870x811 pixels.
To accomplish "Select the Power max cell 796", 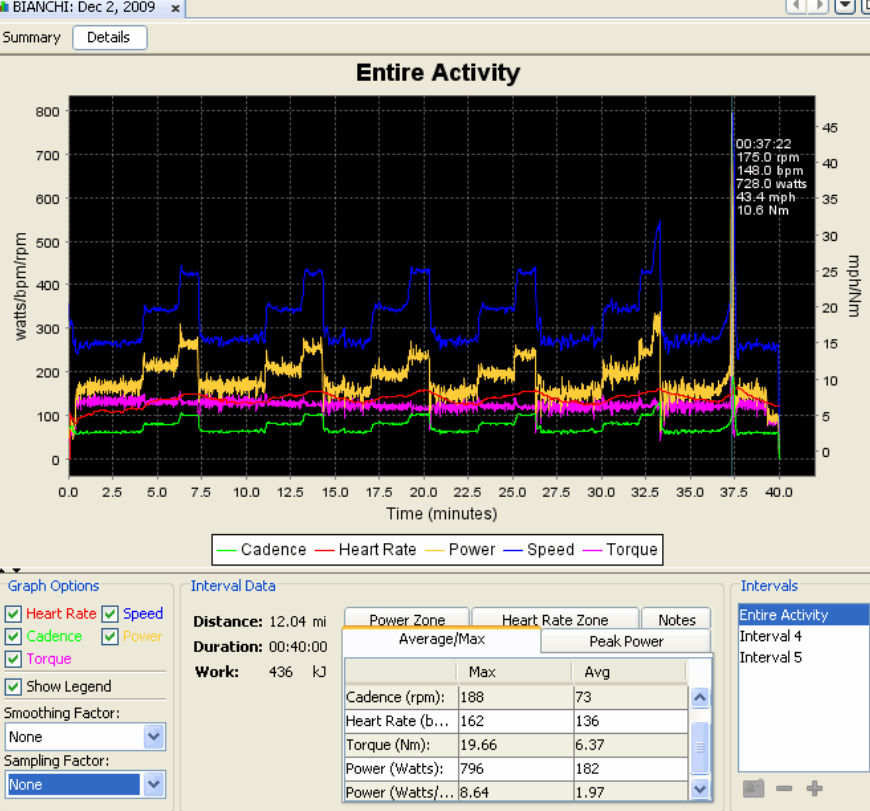I will pos(517,769).
